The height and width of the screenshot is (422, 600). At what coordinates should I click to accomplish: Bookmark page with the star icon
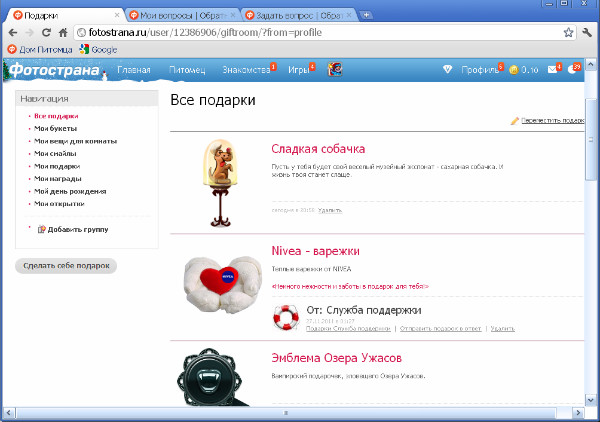pyautogui.click(x=568, y=33)
